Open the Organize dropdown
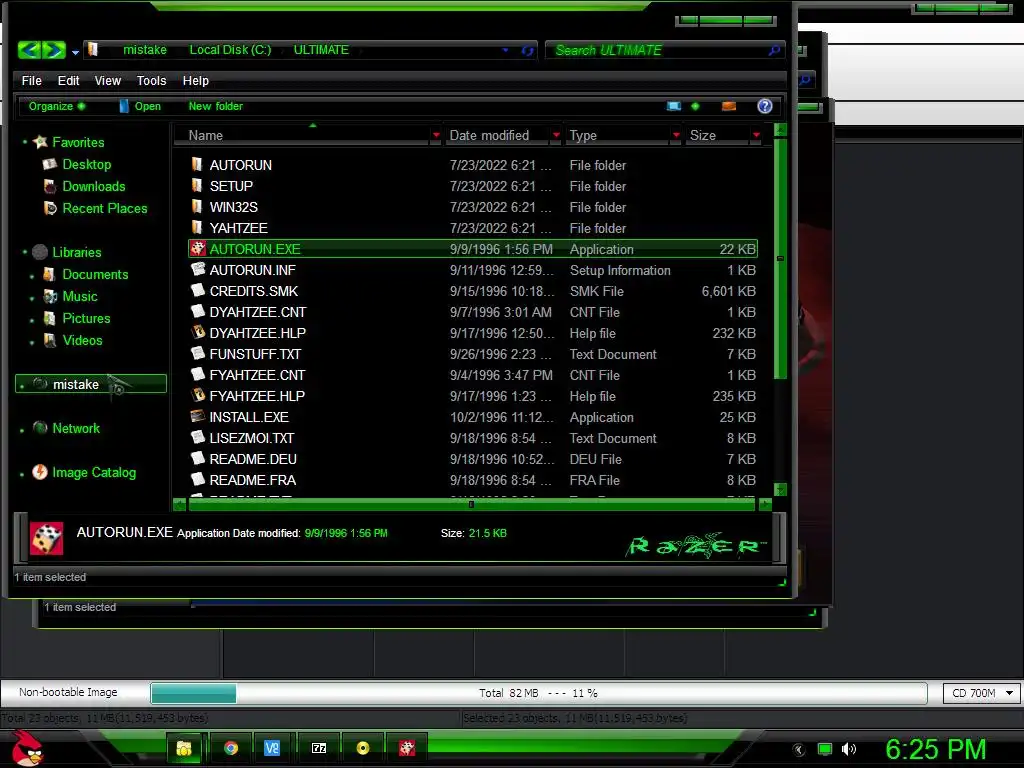This screenshot has width=1024, height=768. click(57, 106)
